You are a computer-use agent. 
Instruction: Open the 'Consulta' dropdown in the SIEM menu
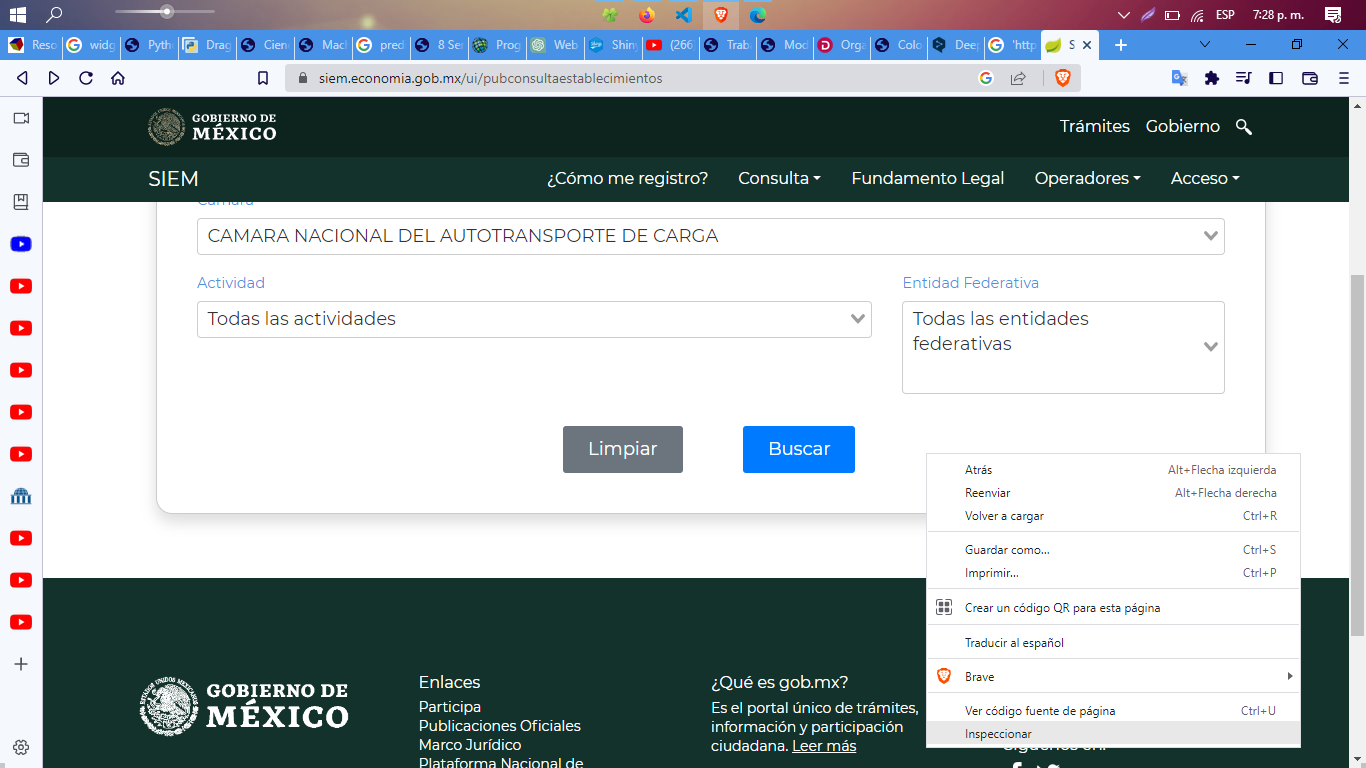[779, 178]
